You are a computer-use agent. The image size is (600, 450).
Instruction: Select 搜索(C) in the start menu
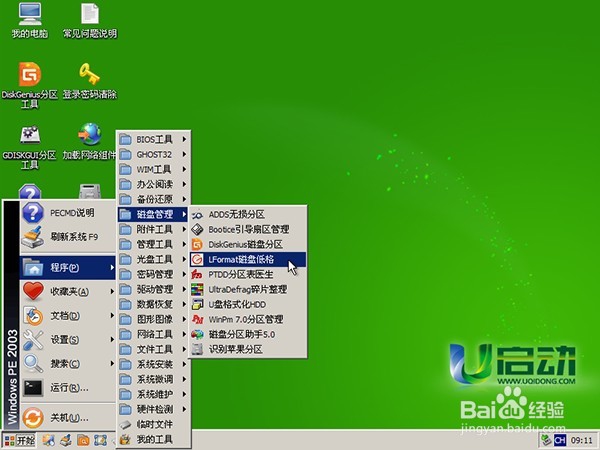[68, 364]
